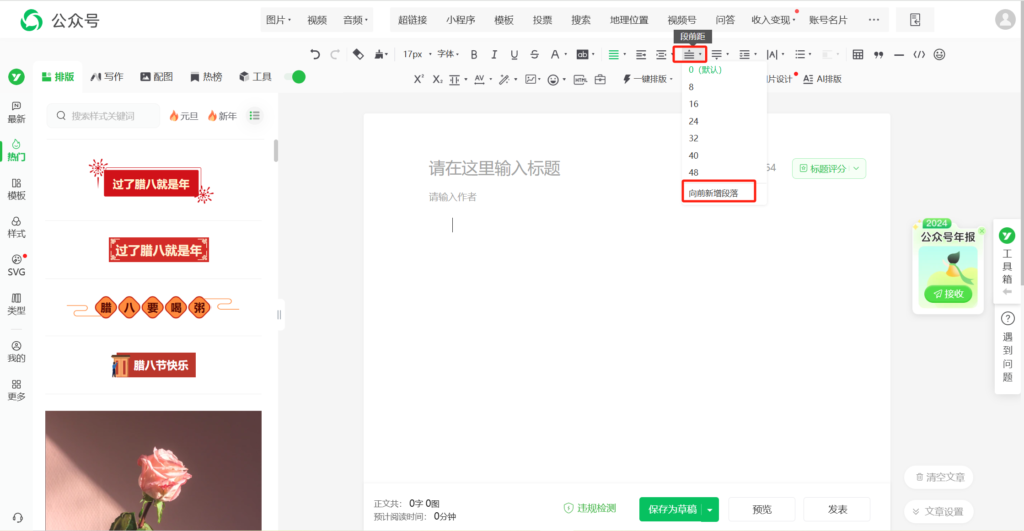Click the headset support icon

click(x=18, y=518)
